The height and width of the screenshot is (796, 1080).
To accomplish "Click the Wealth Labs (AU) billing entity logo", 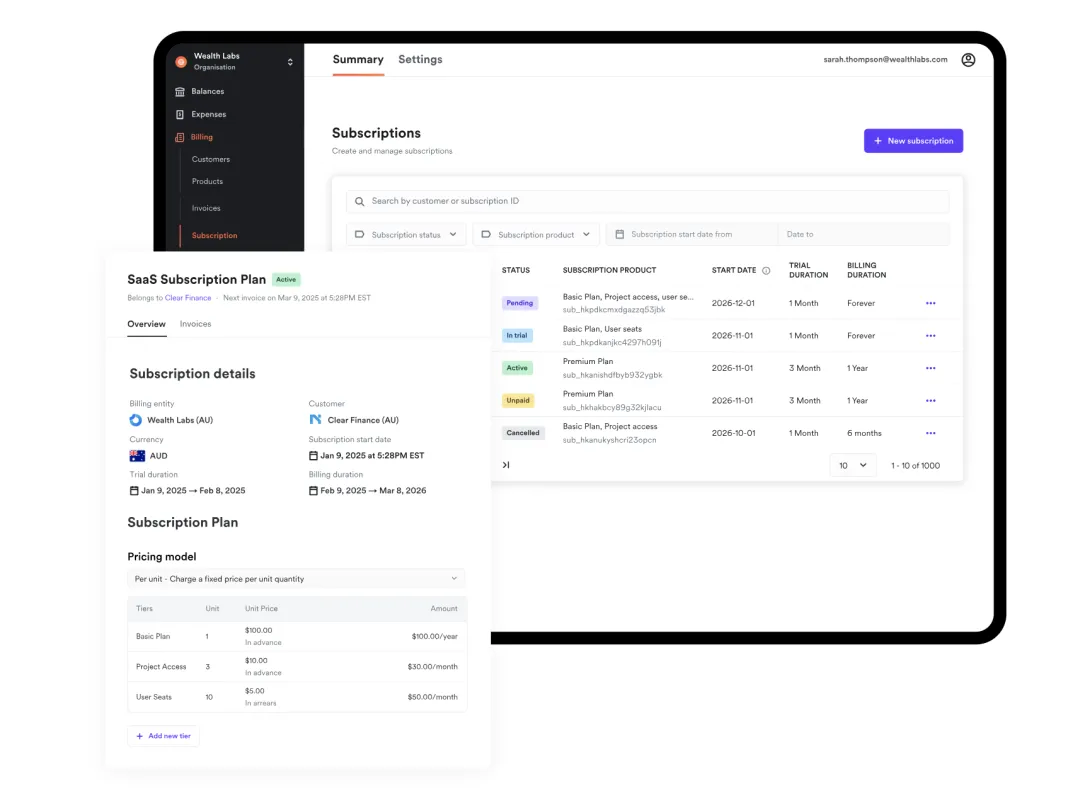I will coord(136,420).
